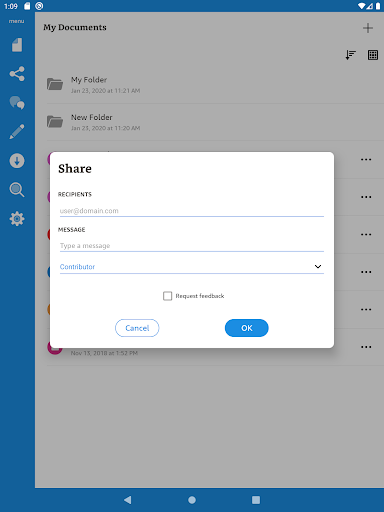This screenshot has height=512, width=384.
Task: Open the comments chat bubbles icon
Action: pos(17,103)
